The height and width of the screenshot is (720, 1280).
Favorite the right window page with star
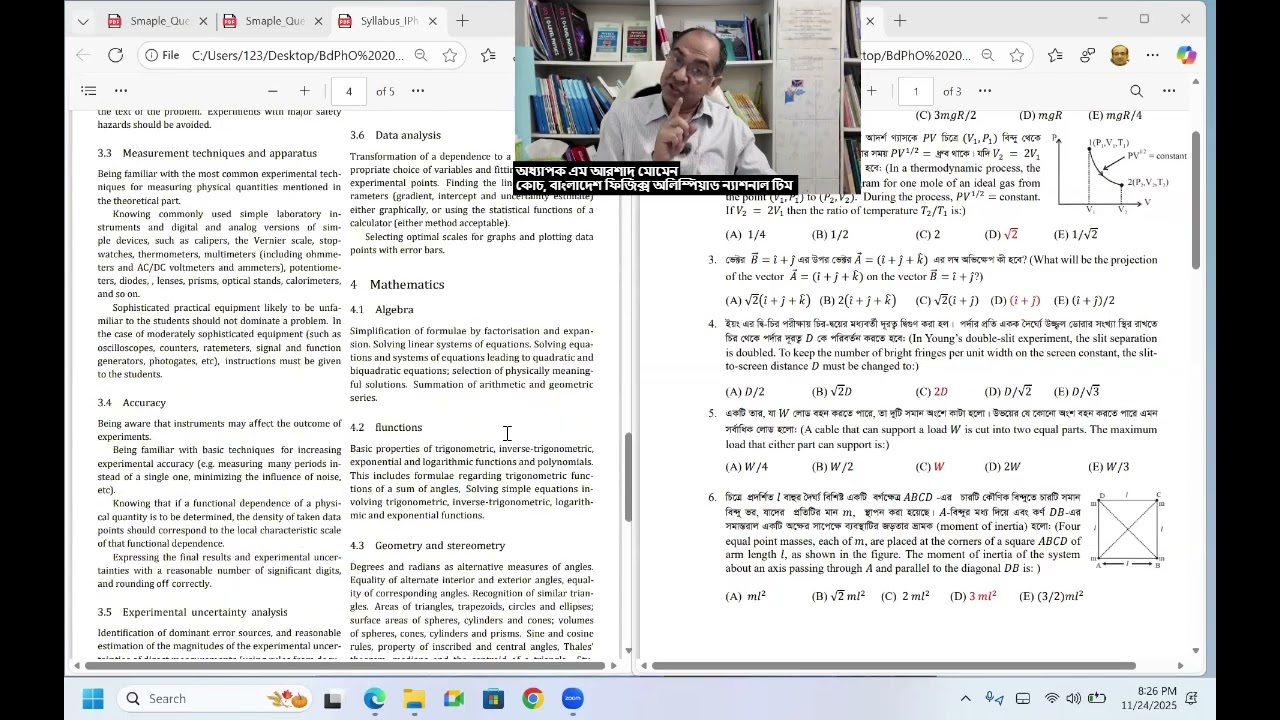(1017, 55)
